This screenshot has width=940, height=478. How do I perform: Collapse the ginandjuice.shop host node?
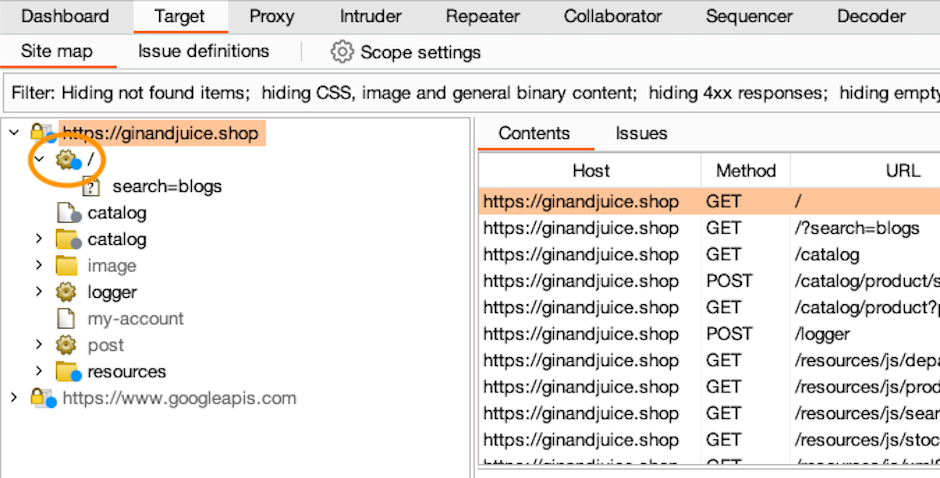click(14, 133)
